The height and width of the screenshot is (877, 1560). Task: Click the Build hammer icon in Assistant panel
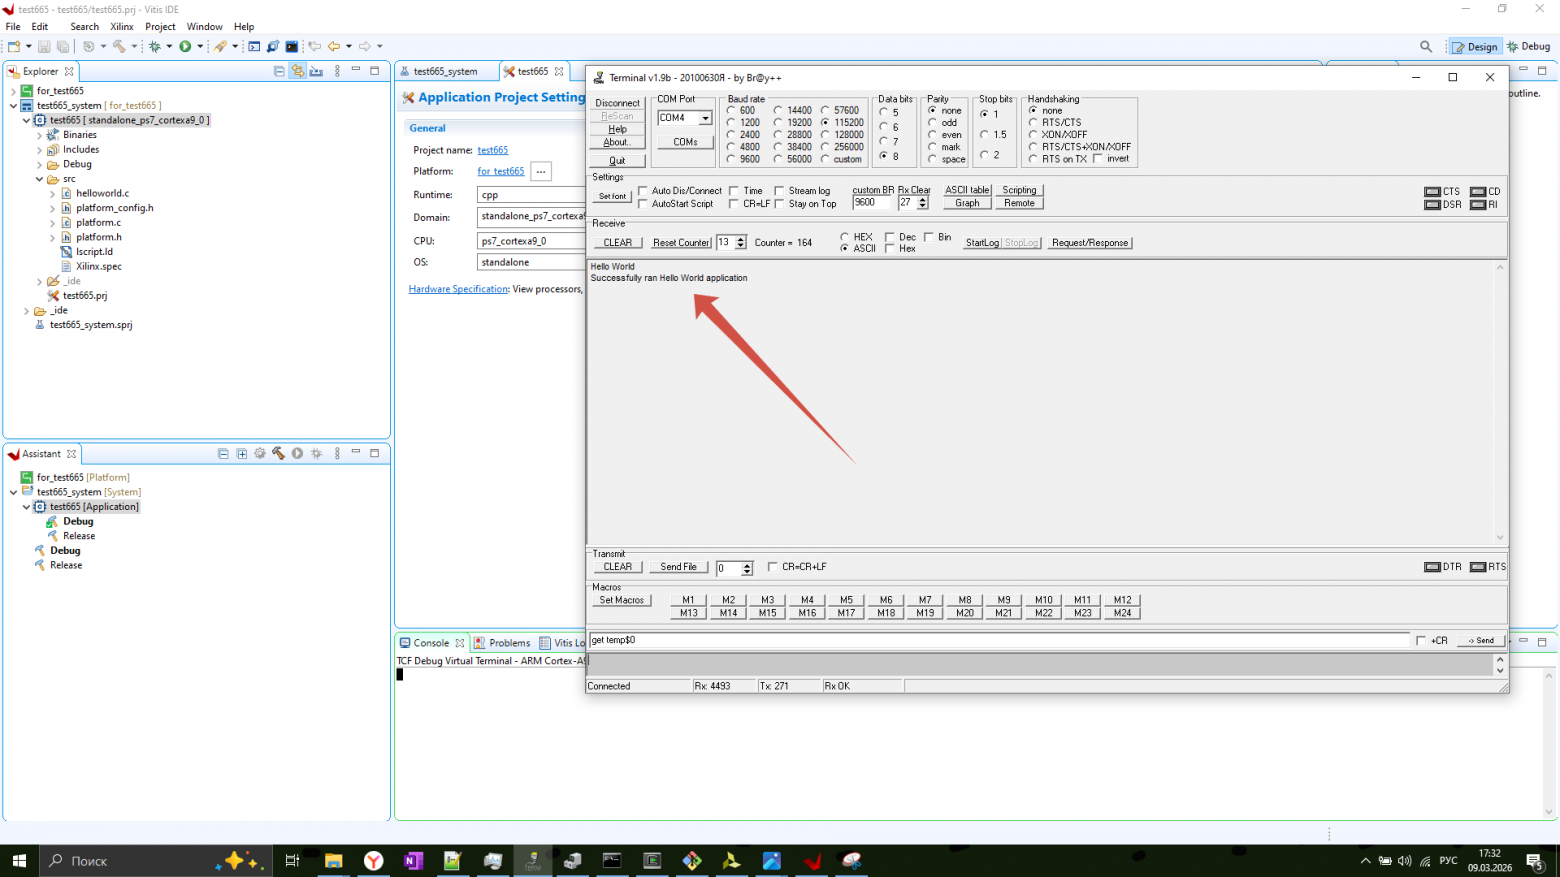(279, 454)
